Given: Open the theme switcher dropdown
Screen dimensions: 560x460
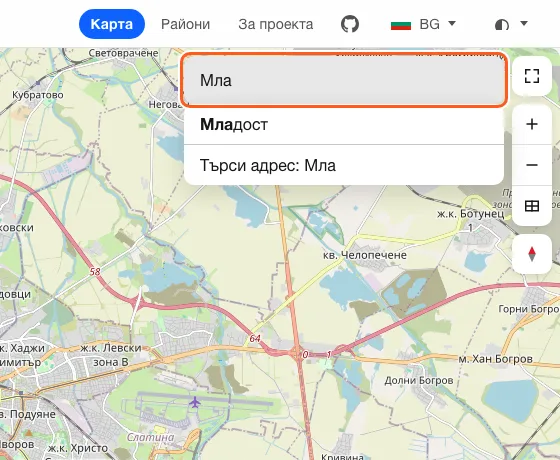Looking at the screenshot, I should pyautogui.click(x=511, y=24).
